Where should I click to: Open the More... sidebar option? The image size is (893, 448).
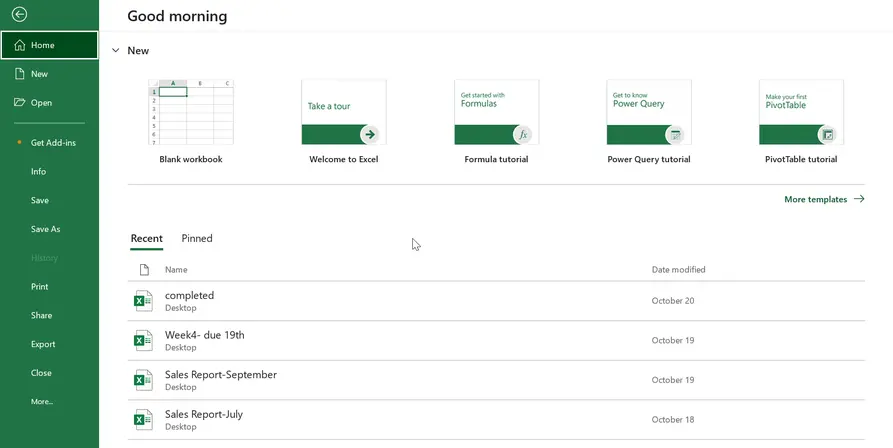tap(42, 401)
